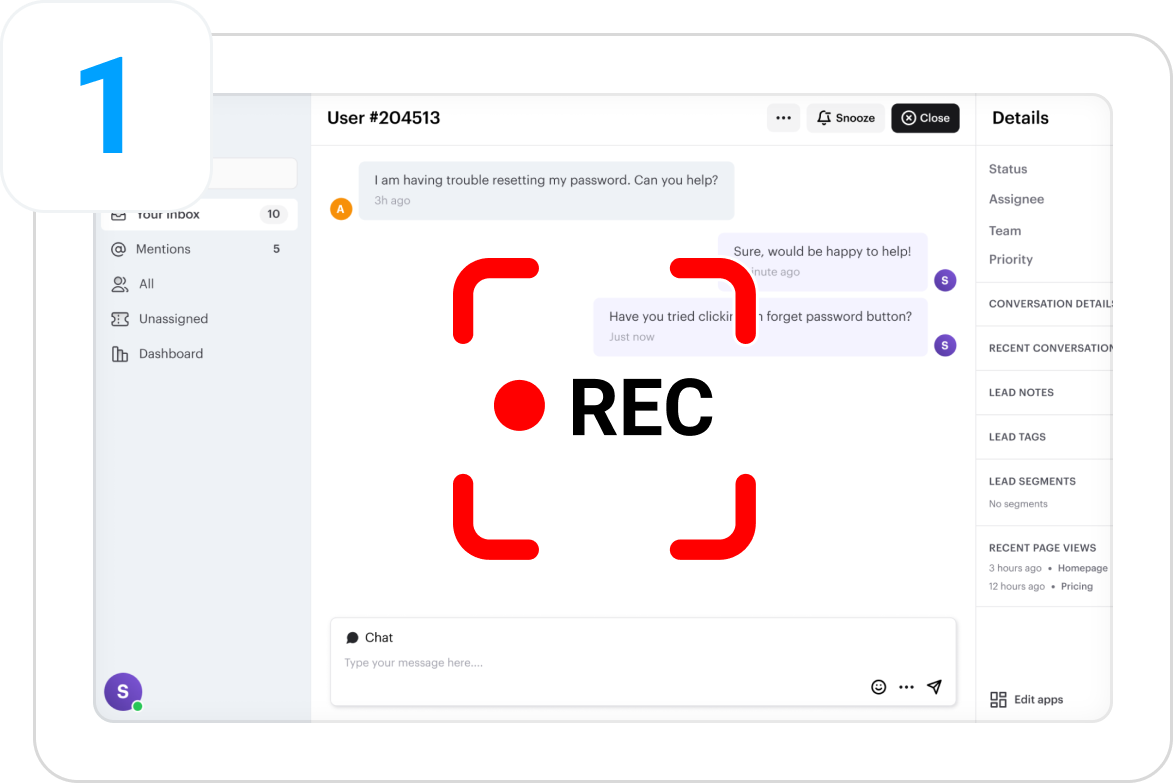1173x783 pixels.
Task: Click the Unassigned ticket icon
Action: 120,319
